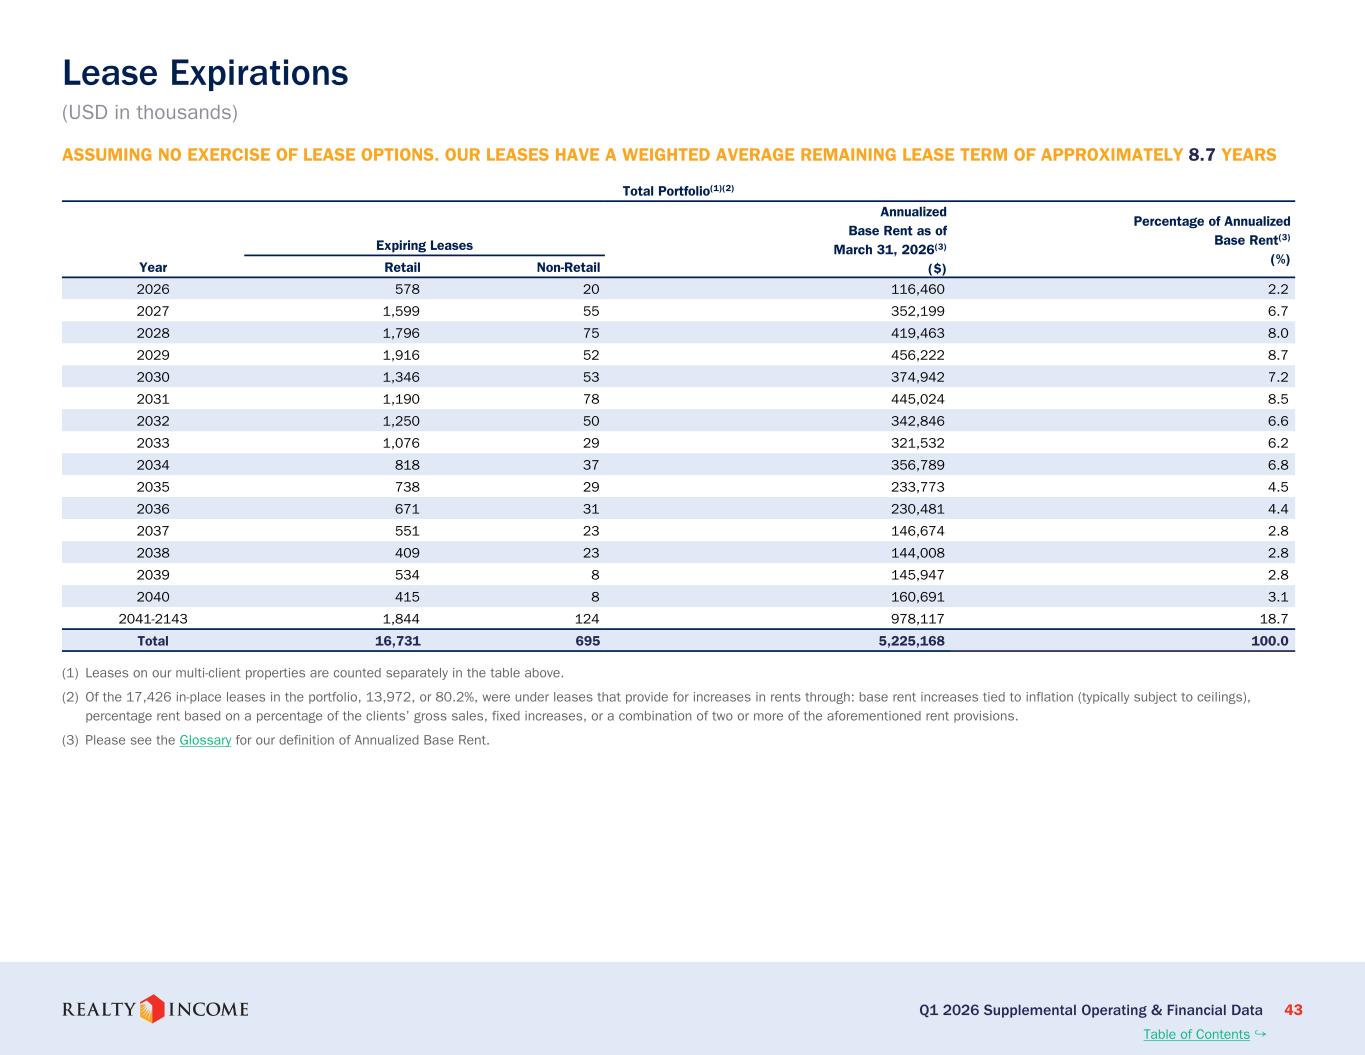Click the Expiring Leases column group header
This screenshot has width=1365, height=1055.
[x=424, y=245]
